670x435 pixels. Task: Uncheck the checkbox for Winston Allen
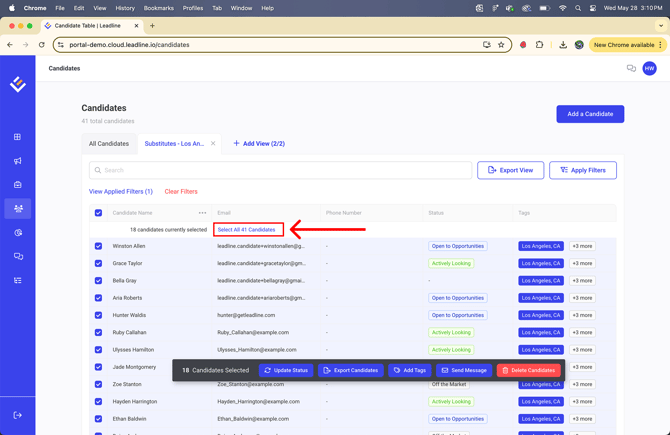click(98, 246)
